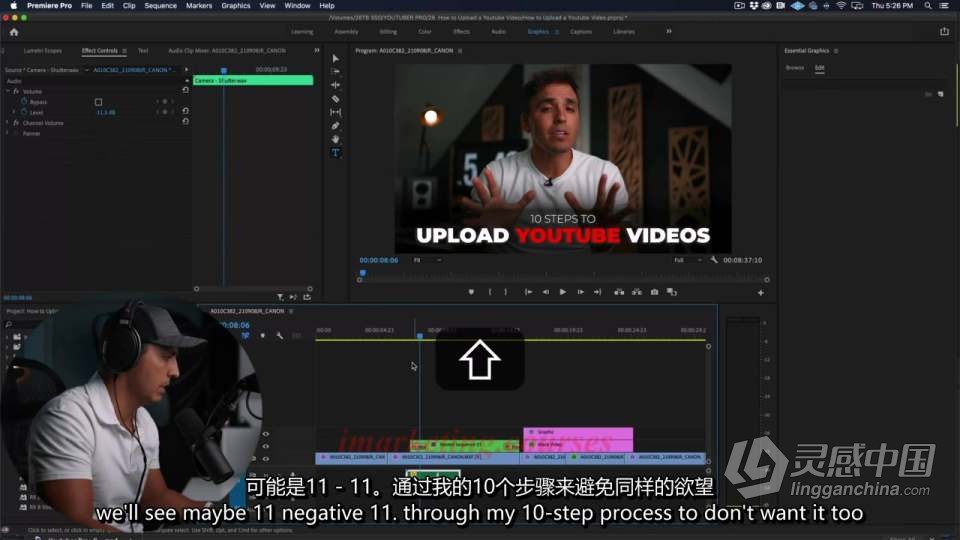Open the Graphics menu in menu bar

click(236, 6)
